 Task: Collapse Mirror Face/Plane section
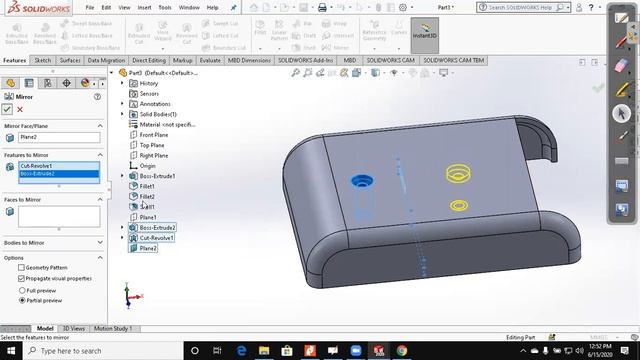coord(100,126)
